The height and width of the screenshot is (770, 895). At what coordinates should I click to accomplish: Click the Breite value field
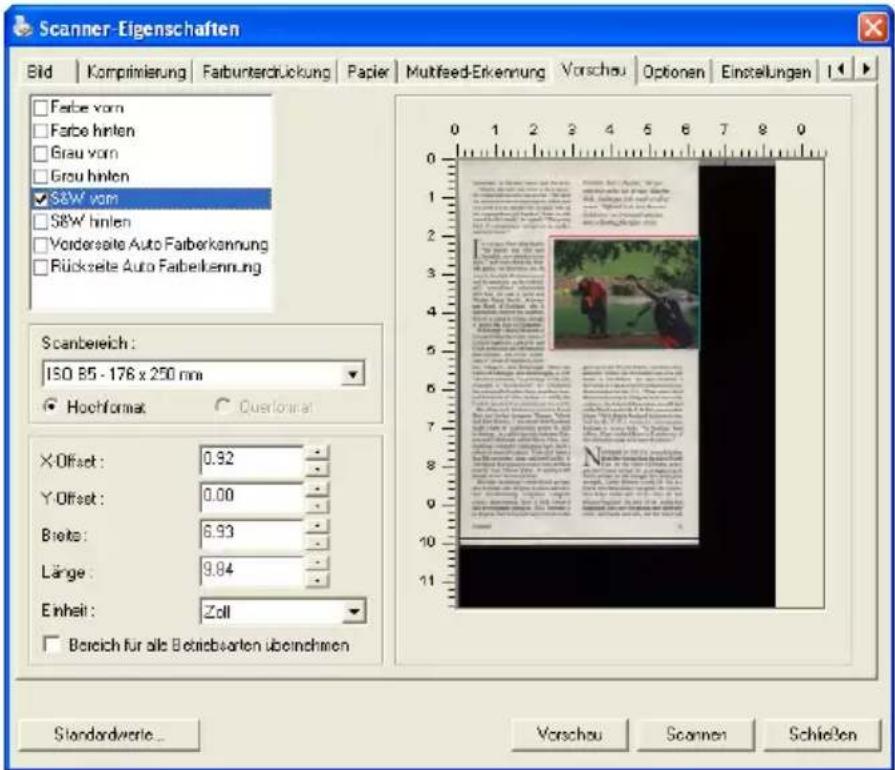click(x=252, y=534)
